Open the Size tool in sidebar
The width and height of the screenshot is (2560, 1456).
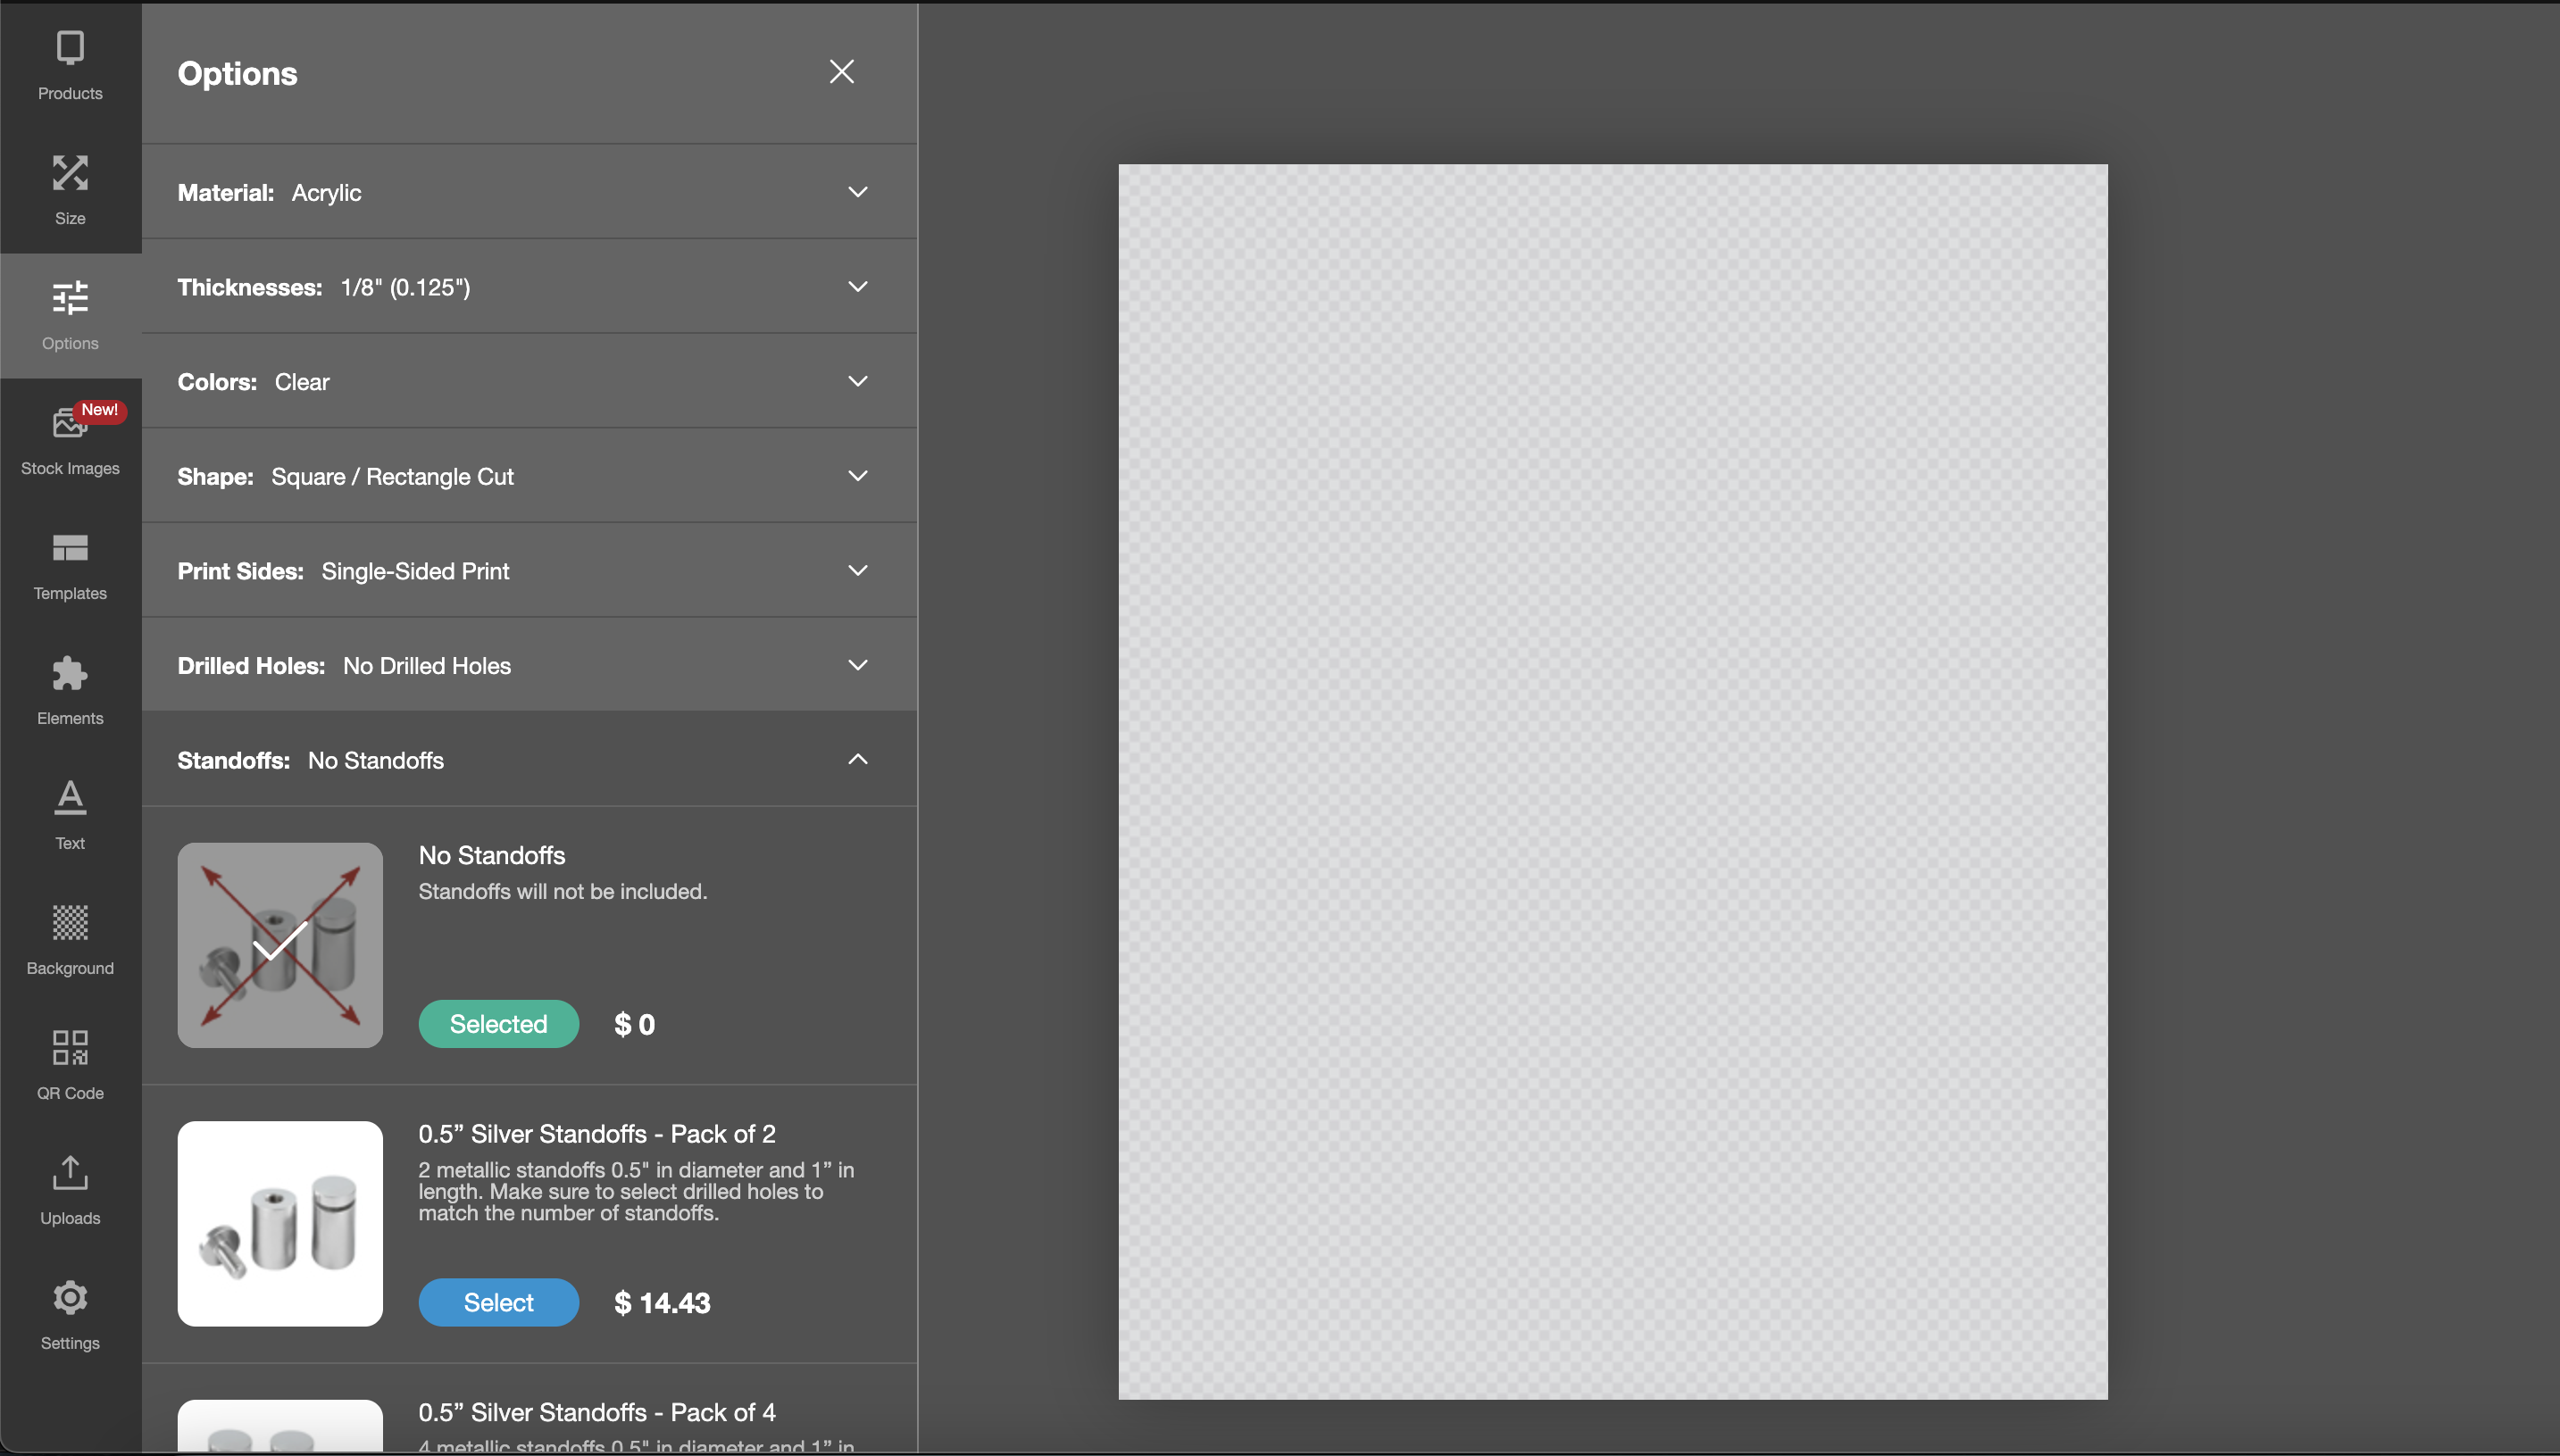[70, 189]
